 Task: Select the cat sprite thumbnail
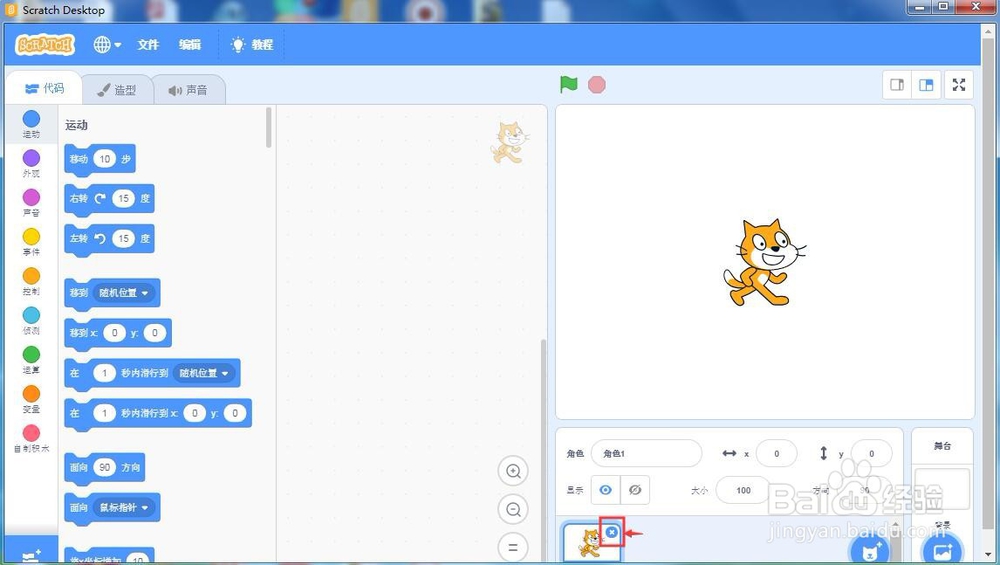click(x=591, y=543)
